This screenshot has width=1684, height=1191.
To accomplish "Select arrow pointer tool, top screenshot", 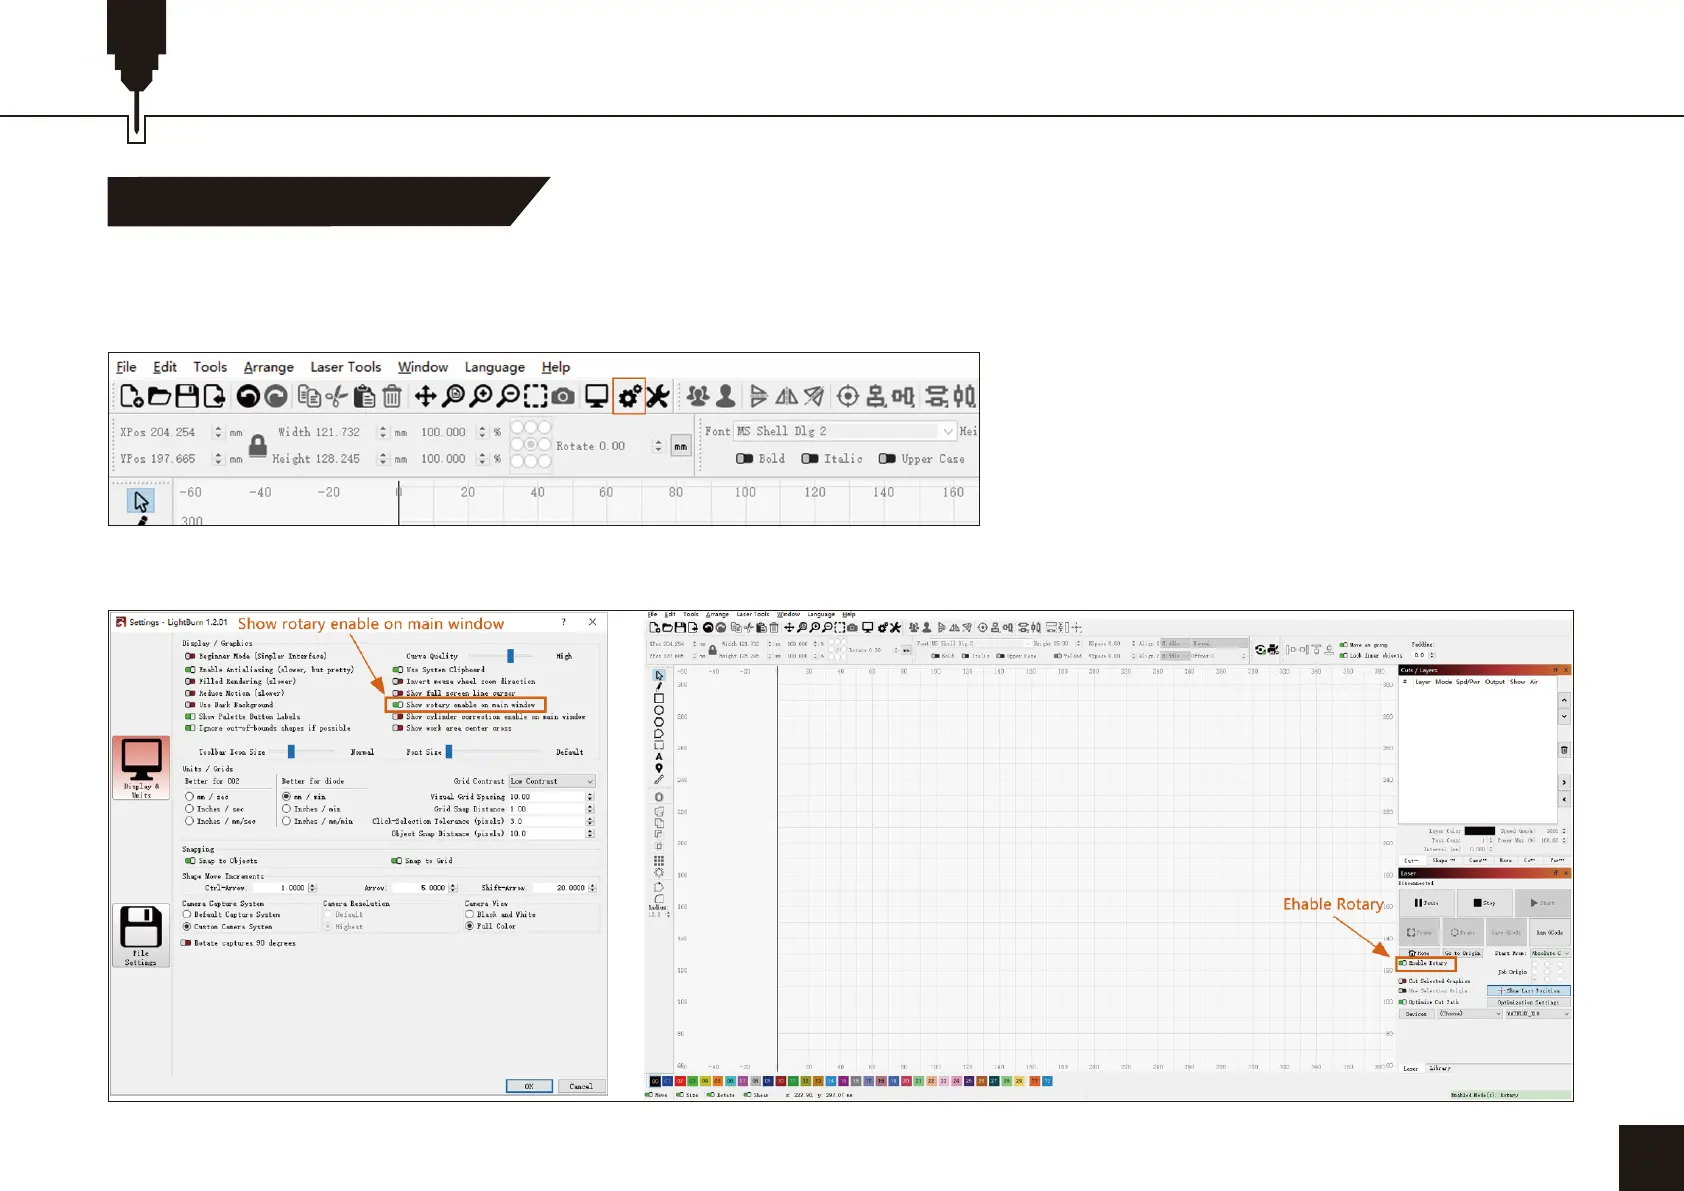I will click(x=141, y=501).
